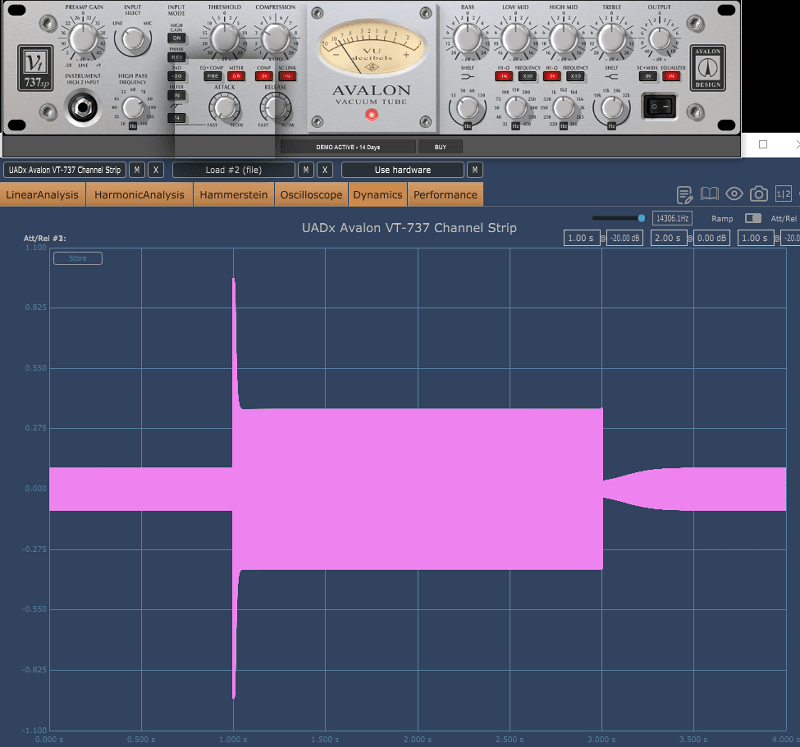Click the Avalon Design logo badge
Viewport: 800px width, 747px height.
pos(708,68)
